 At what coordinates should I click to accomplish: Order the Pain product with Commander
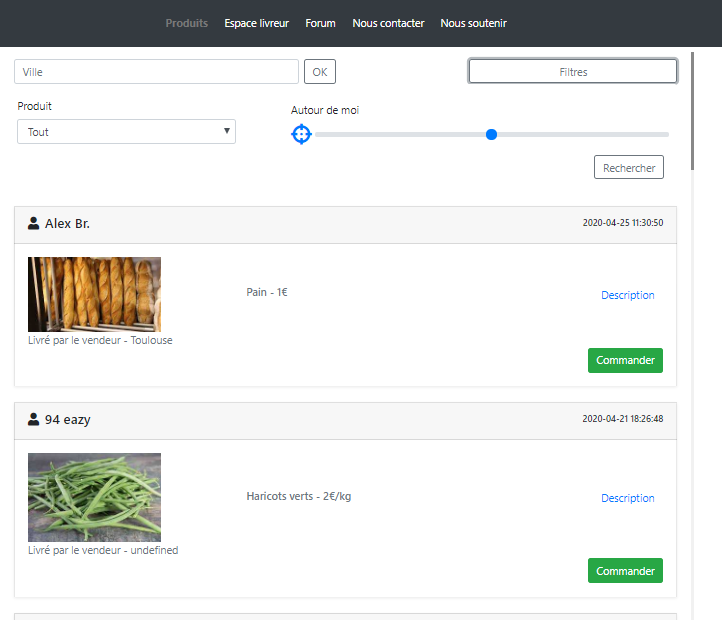coord(625,360)
